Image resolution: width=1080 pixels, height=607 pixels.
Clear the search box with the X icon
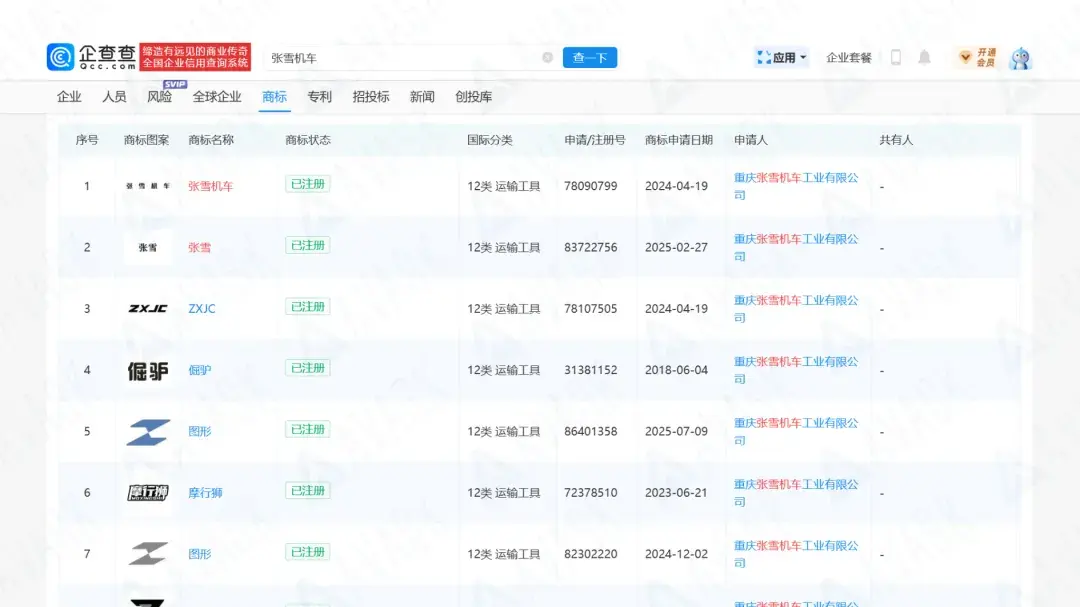(x=548, y=57)
